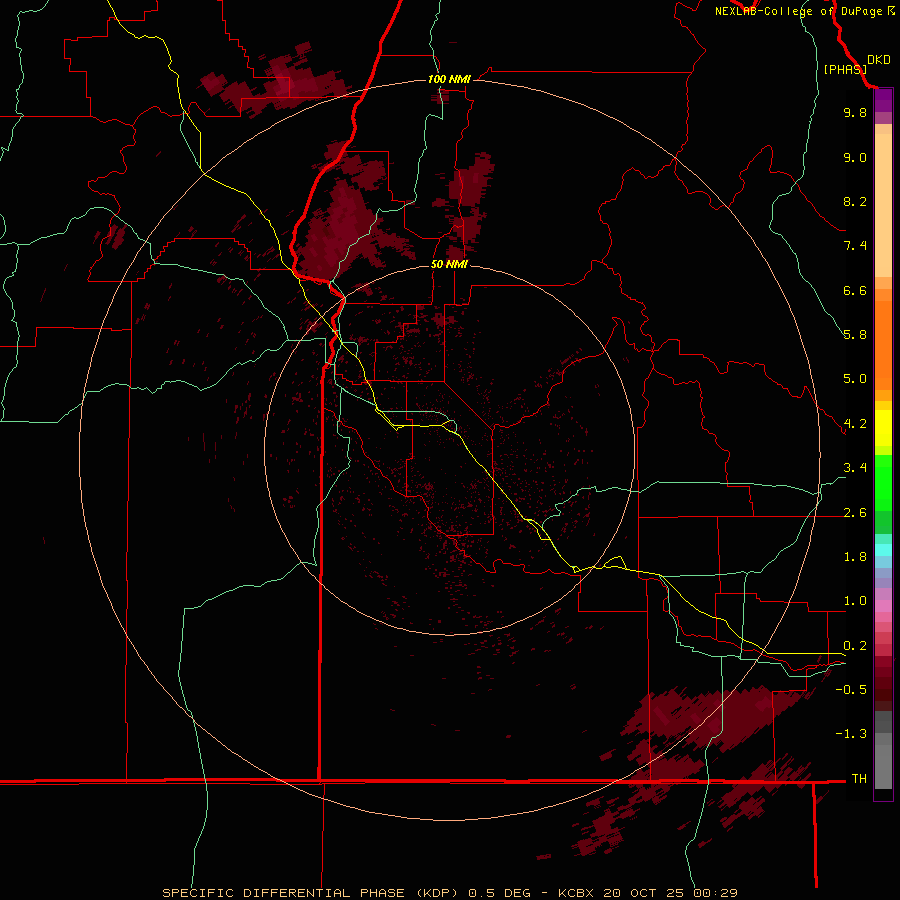This screenshot has width=900, height=900.
Task: Click the 100 NMI range ring label
Action: tap(449, 79)
